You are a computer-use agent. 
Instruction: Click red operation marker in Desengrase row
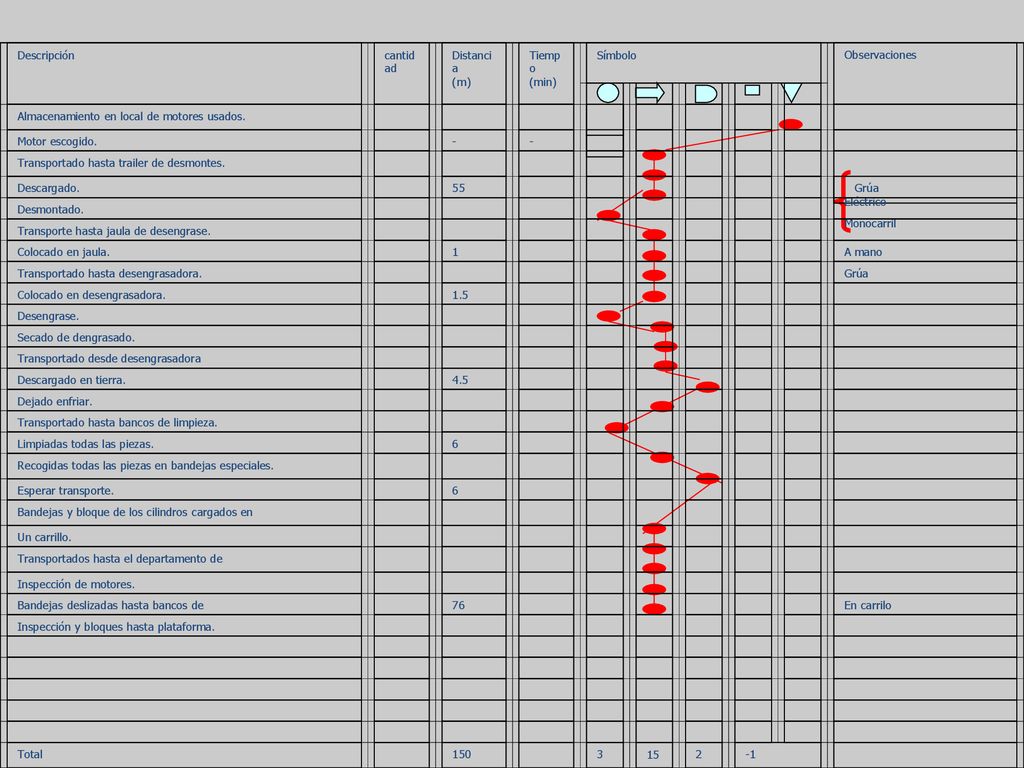609,316
